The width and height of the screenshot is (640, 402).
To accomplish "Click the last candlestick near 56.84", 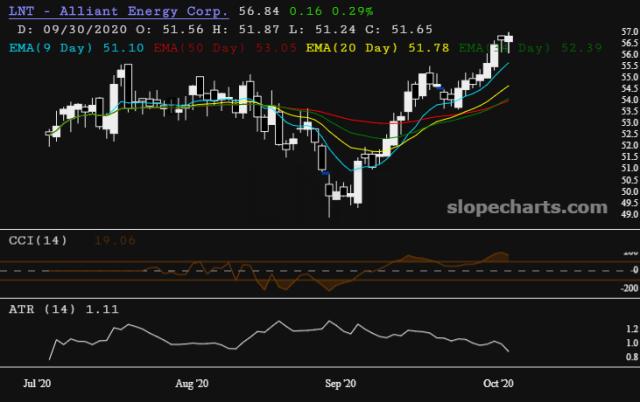I will pos(509,39).
